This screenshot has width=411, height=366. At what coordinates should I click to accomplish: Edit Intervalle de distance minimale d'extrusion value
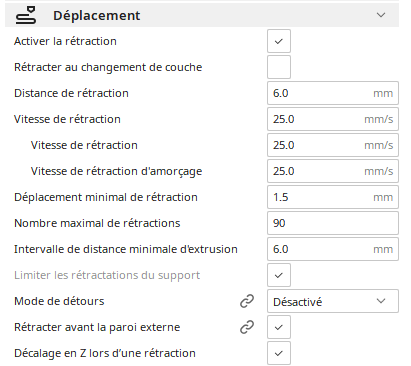tap(333, 249)
